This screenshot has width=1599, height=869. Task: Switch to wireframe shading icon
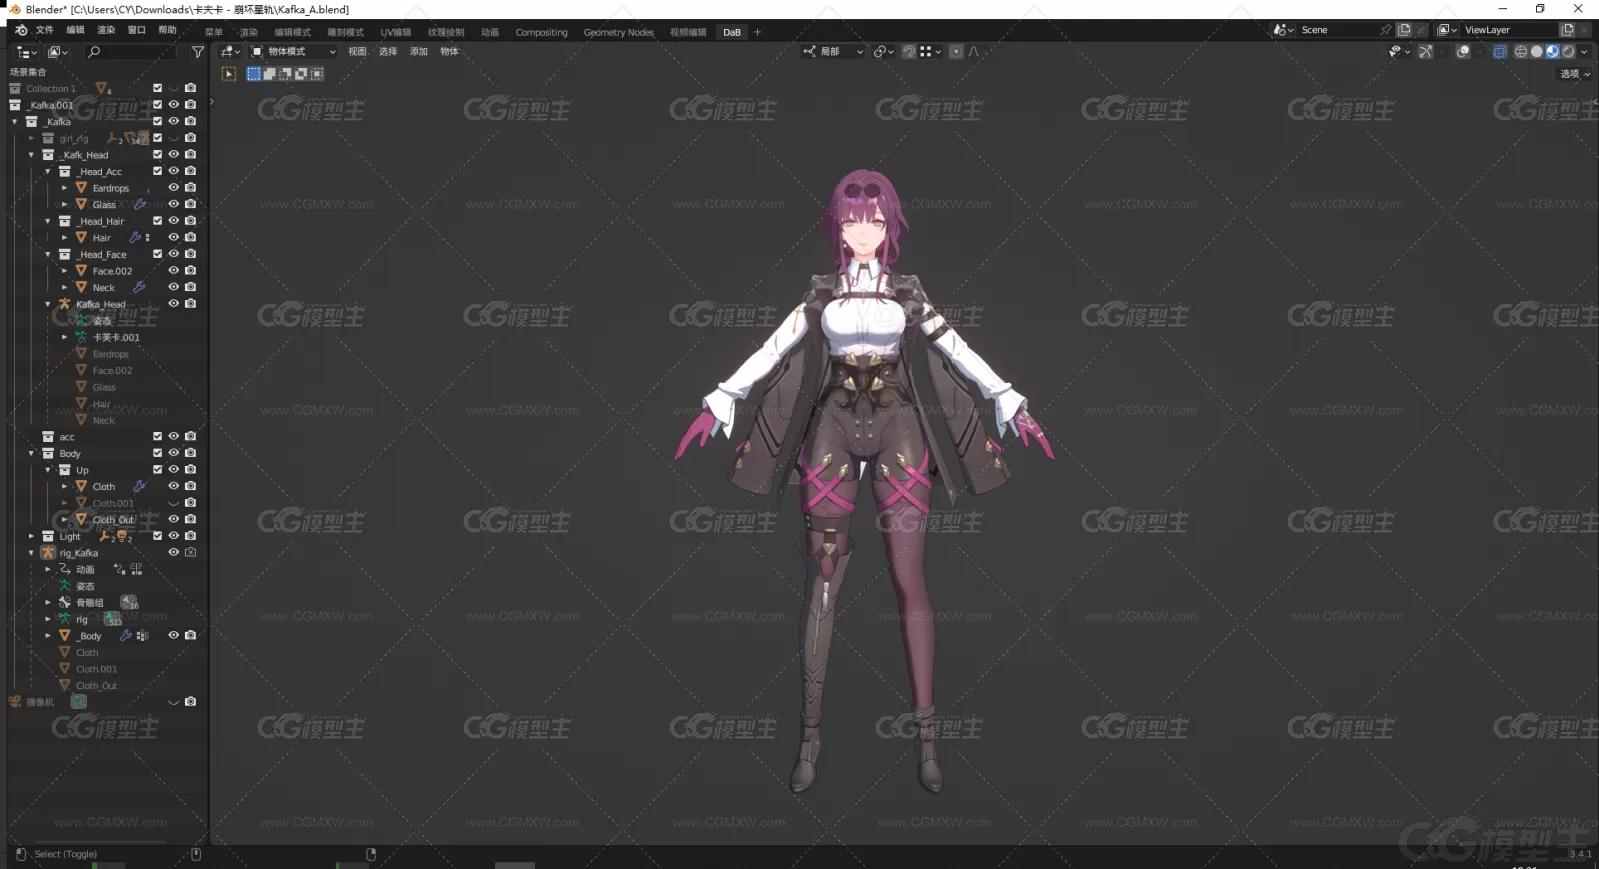coord(1520,52)
